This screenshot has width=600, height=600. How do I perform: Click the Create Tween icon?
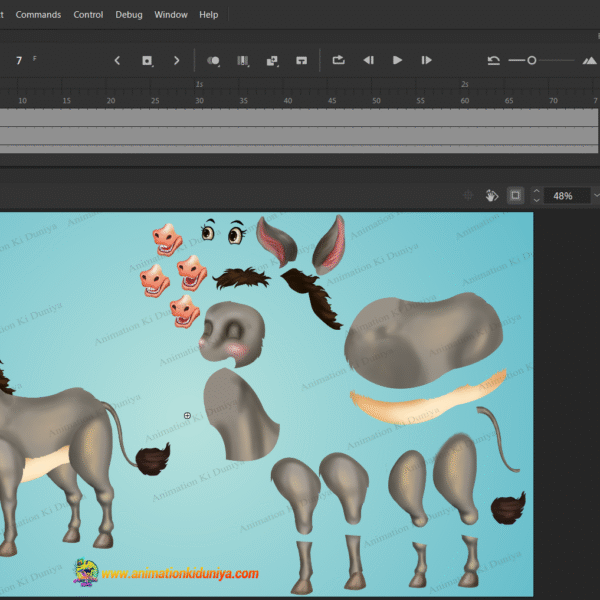pyautogui.click(x=272, y=60)
